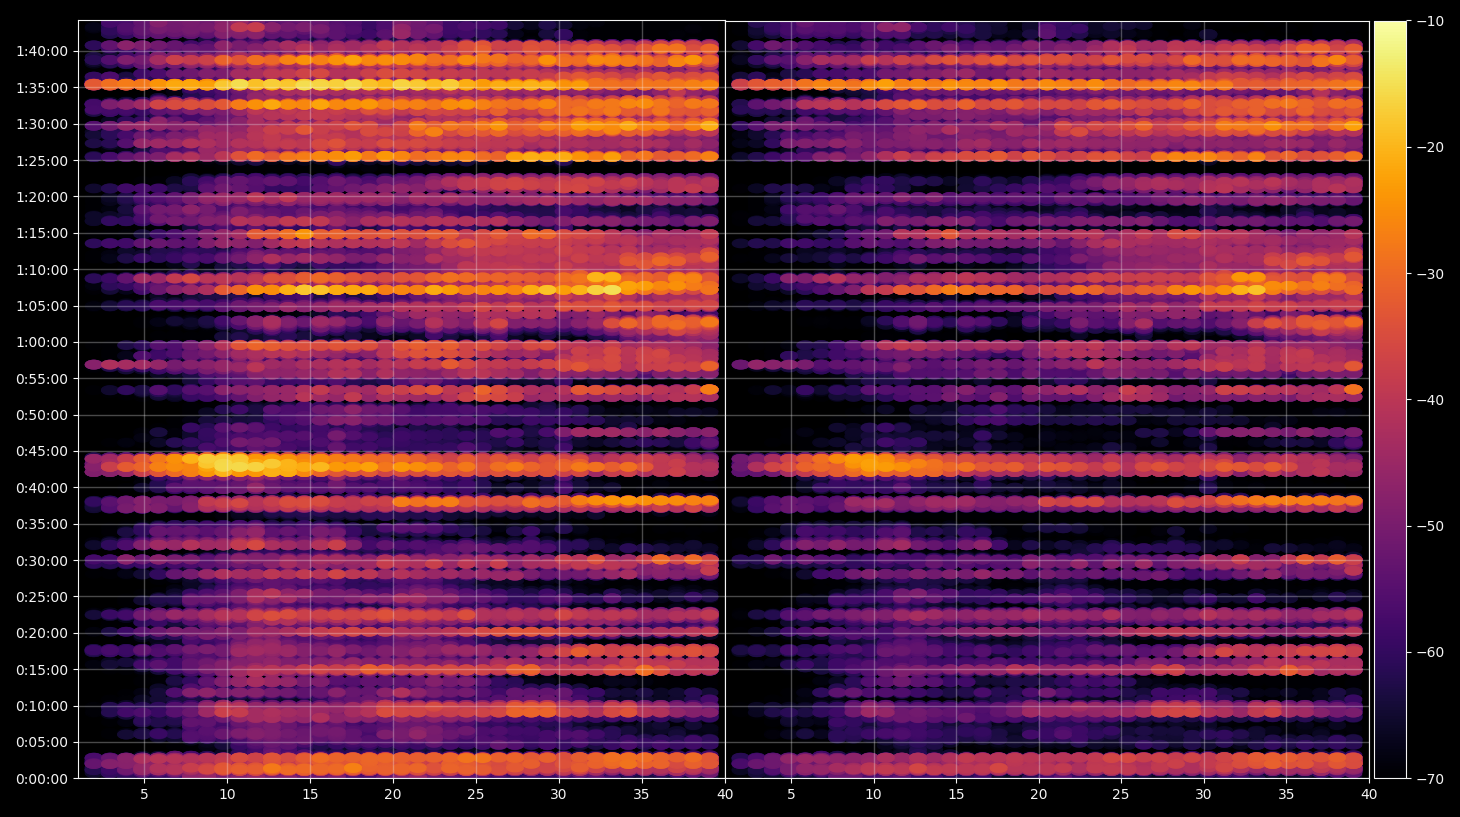Click x-axis label 15 under left plot

click(x=310, y=795)
